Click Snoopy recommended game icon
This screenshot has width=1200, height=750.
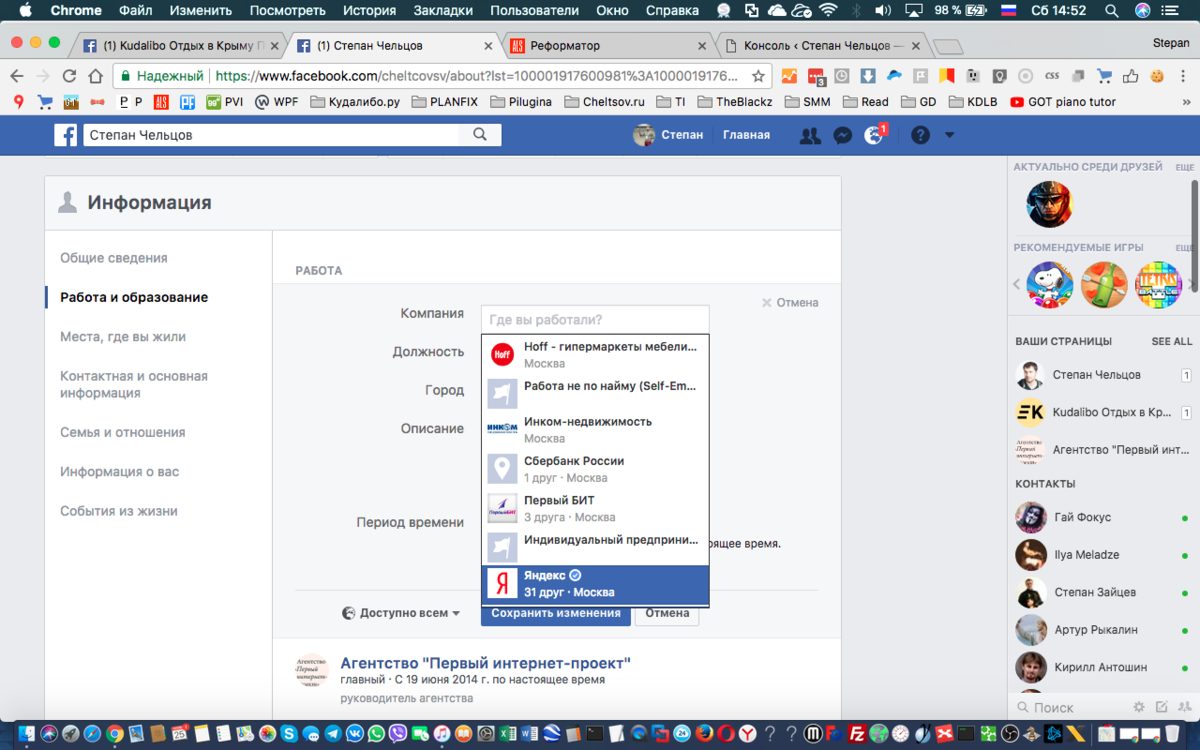pyautogui.click(x=1049, y=285)
